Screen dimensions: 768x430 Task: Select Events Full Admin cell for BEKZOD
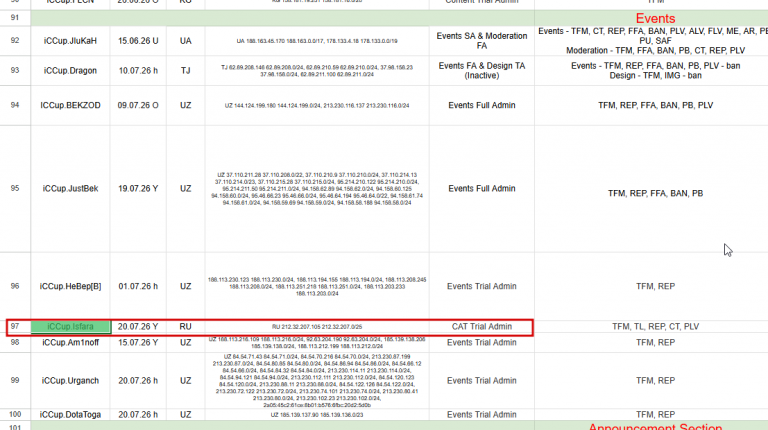coord(482,105)
